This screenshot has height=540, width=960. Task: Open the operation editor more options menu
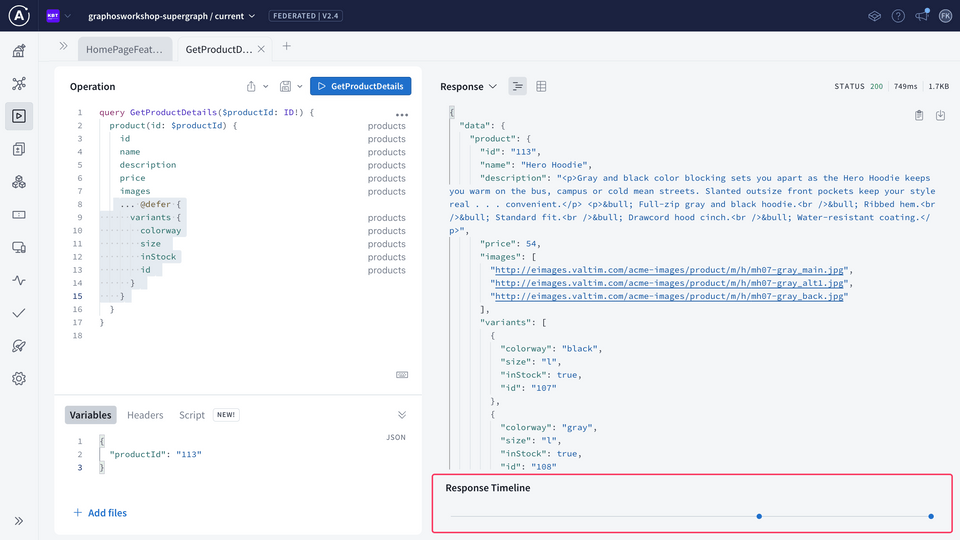402,114
